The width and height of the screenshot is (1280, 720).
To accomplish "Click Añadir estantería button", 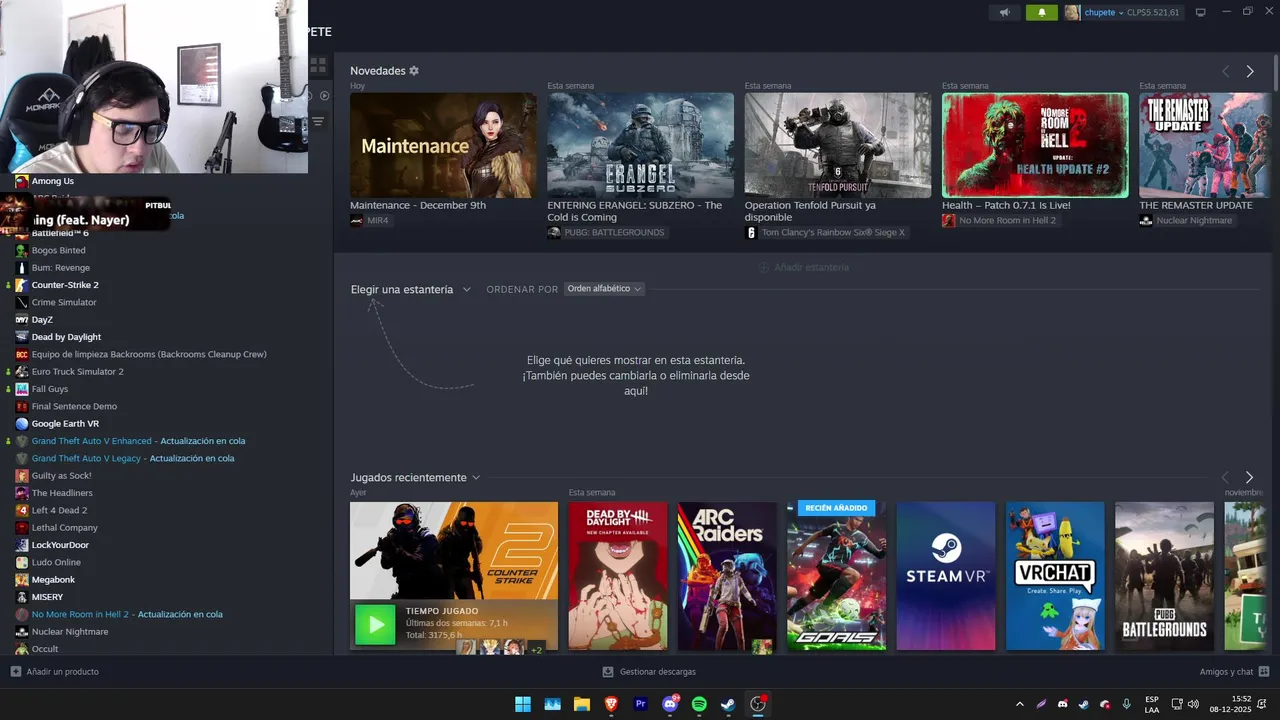I will click(x=804, y=267).
